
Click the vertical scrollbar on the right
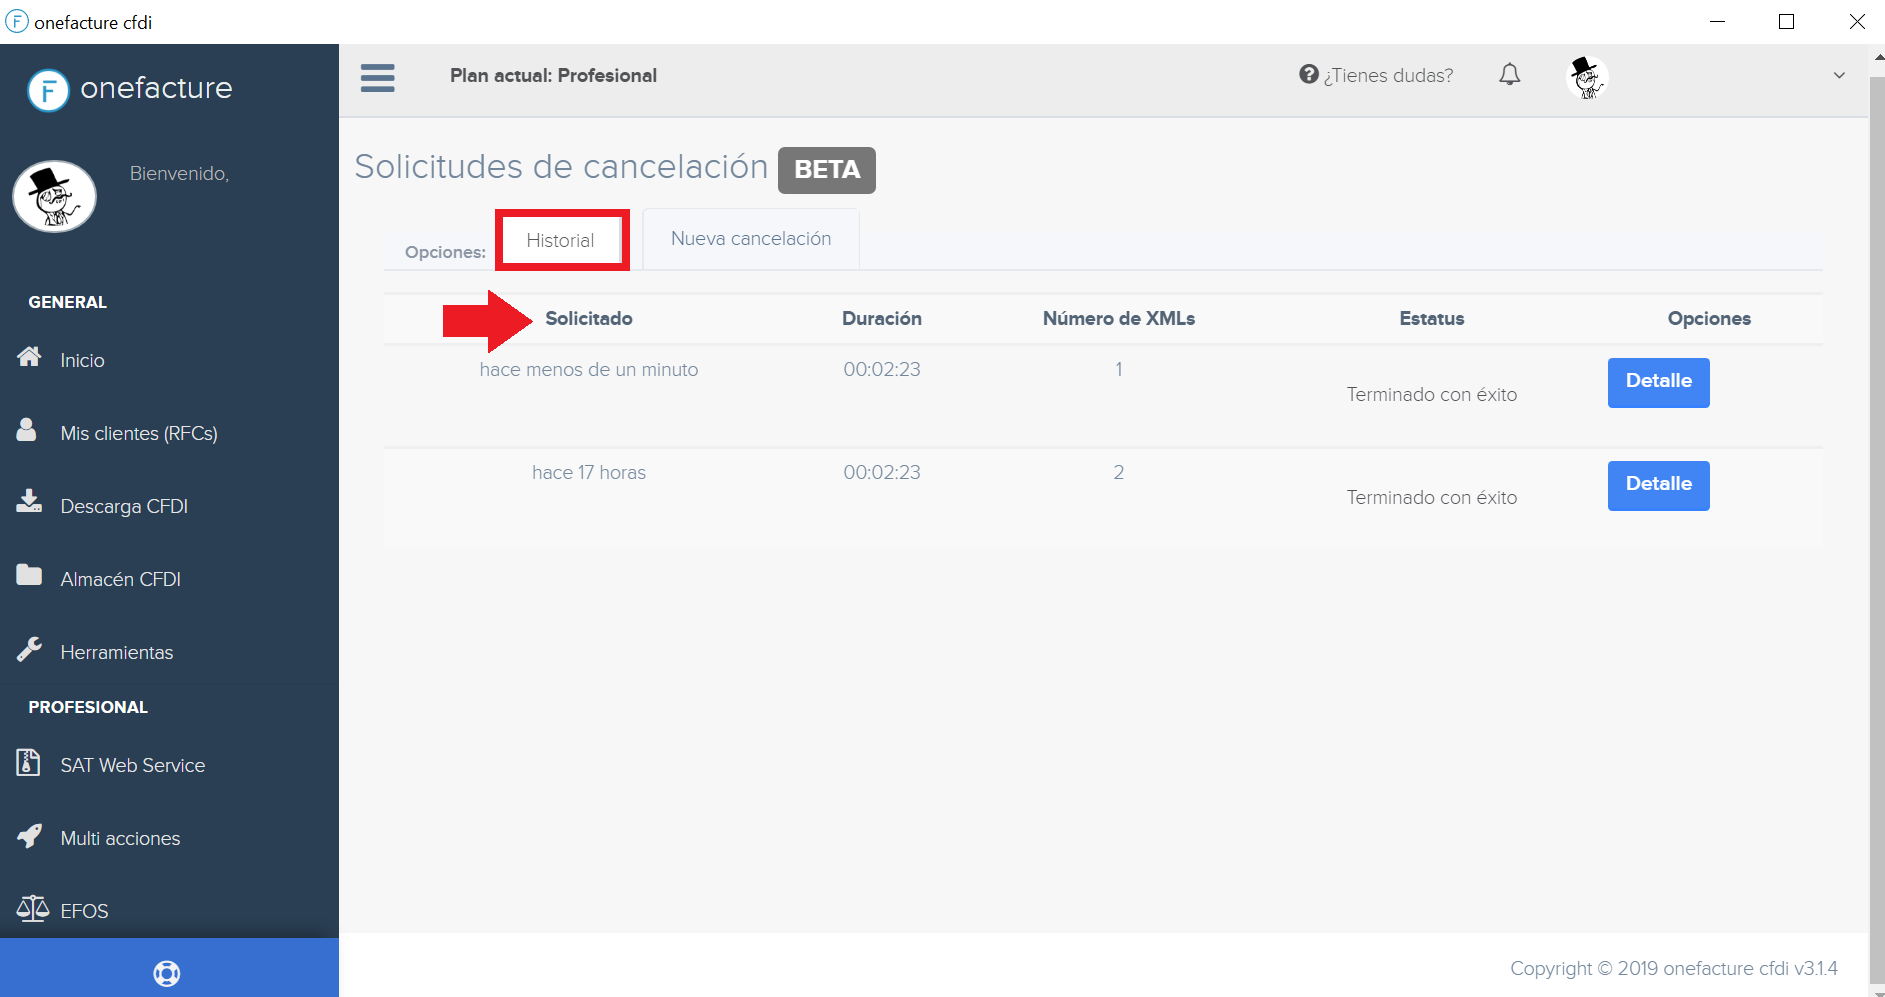click(1876, 500)
